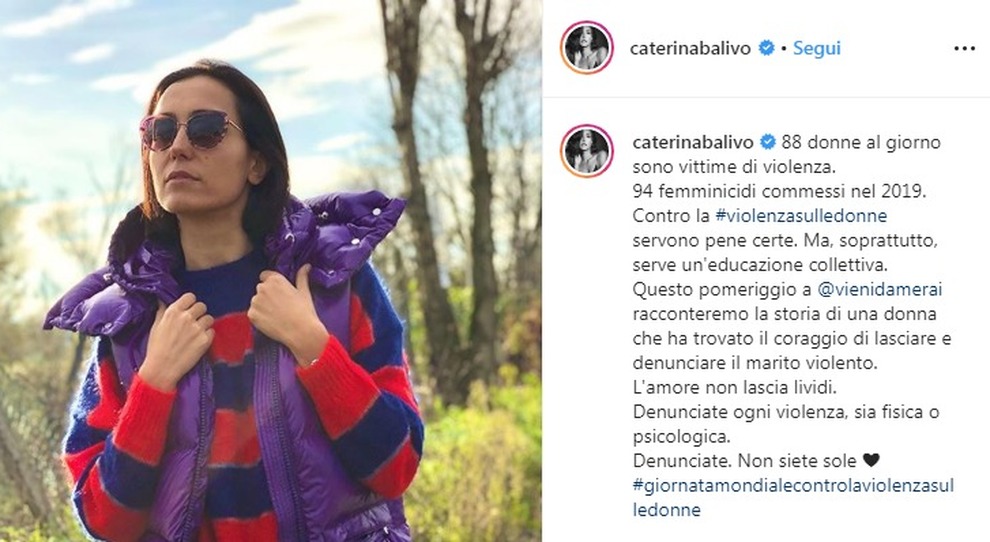The image size is (990, 542).
Task: Click the sunglasses in the photo
Action: pos(191,129)
